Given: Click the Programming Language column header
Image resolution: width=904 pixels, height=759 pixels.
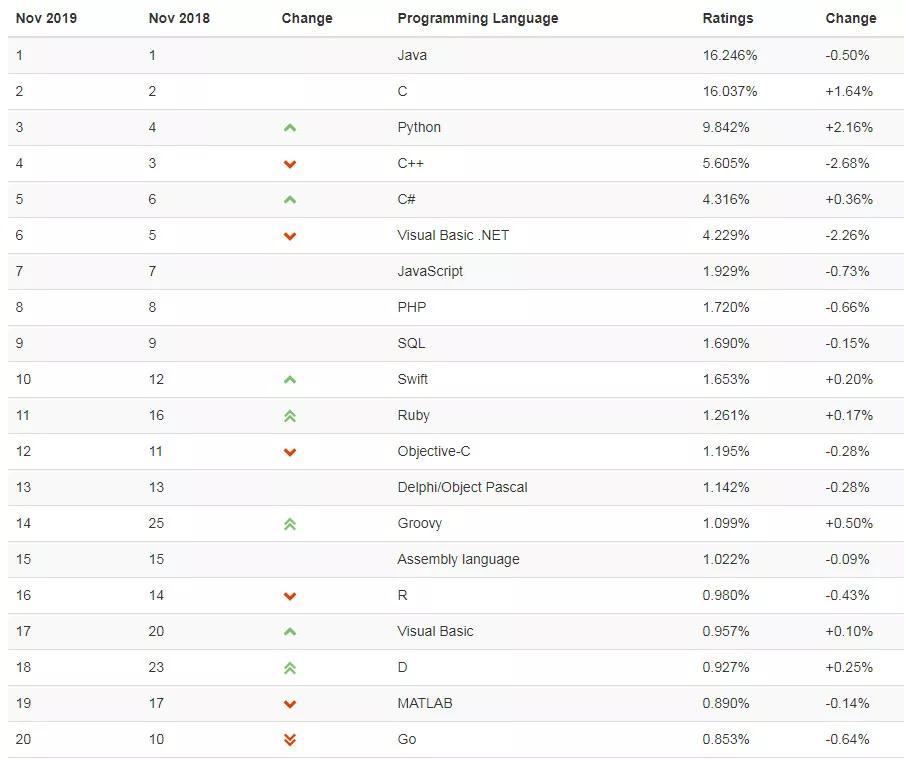Looking at the screenshot, I should tap(477, 18).
